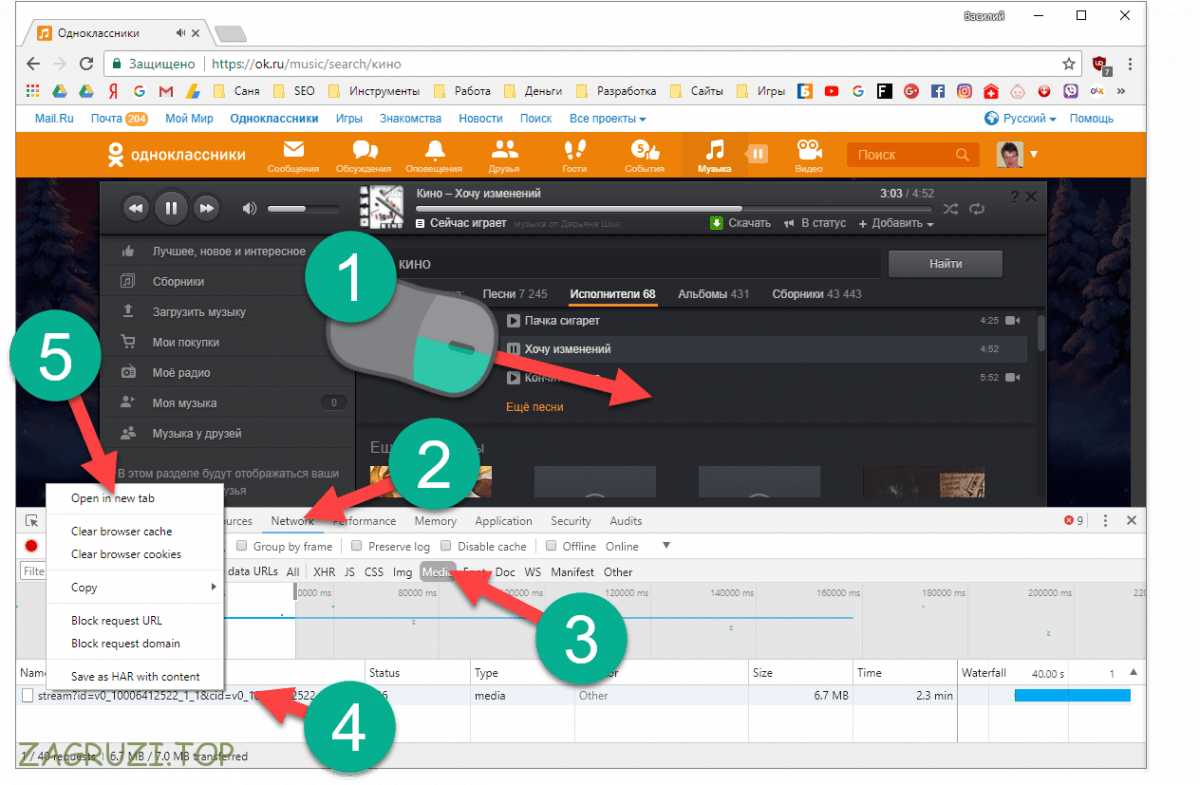
Task: Open Моя музыка in sidebar
Action: point(184,403)
